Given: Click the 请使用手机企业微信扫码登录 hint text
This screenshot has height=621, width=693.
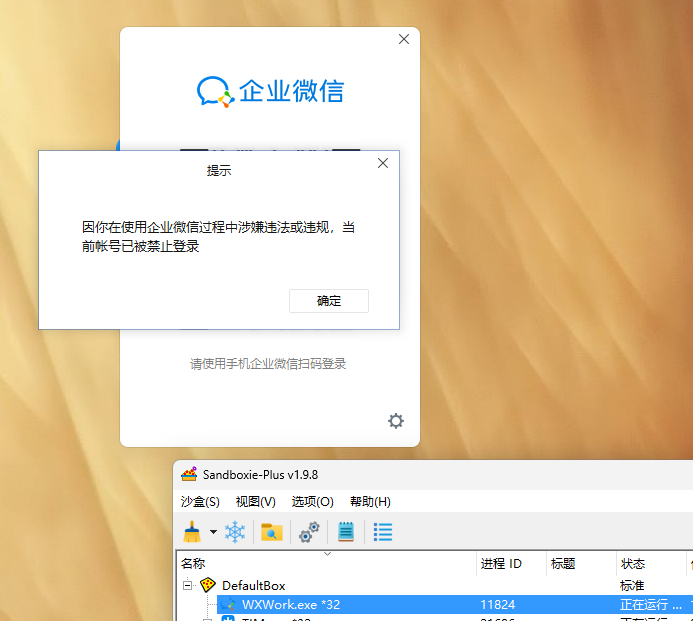Looking at the screenshot, I should point(268,364).
